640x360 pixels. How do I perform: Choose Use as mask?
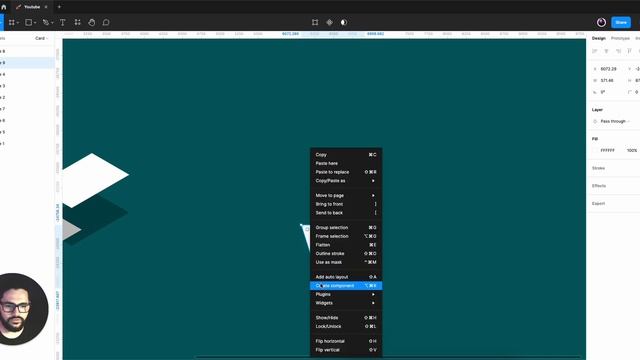point(346,262)
